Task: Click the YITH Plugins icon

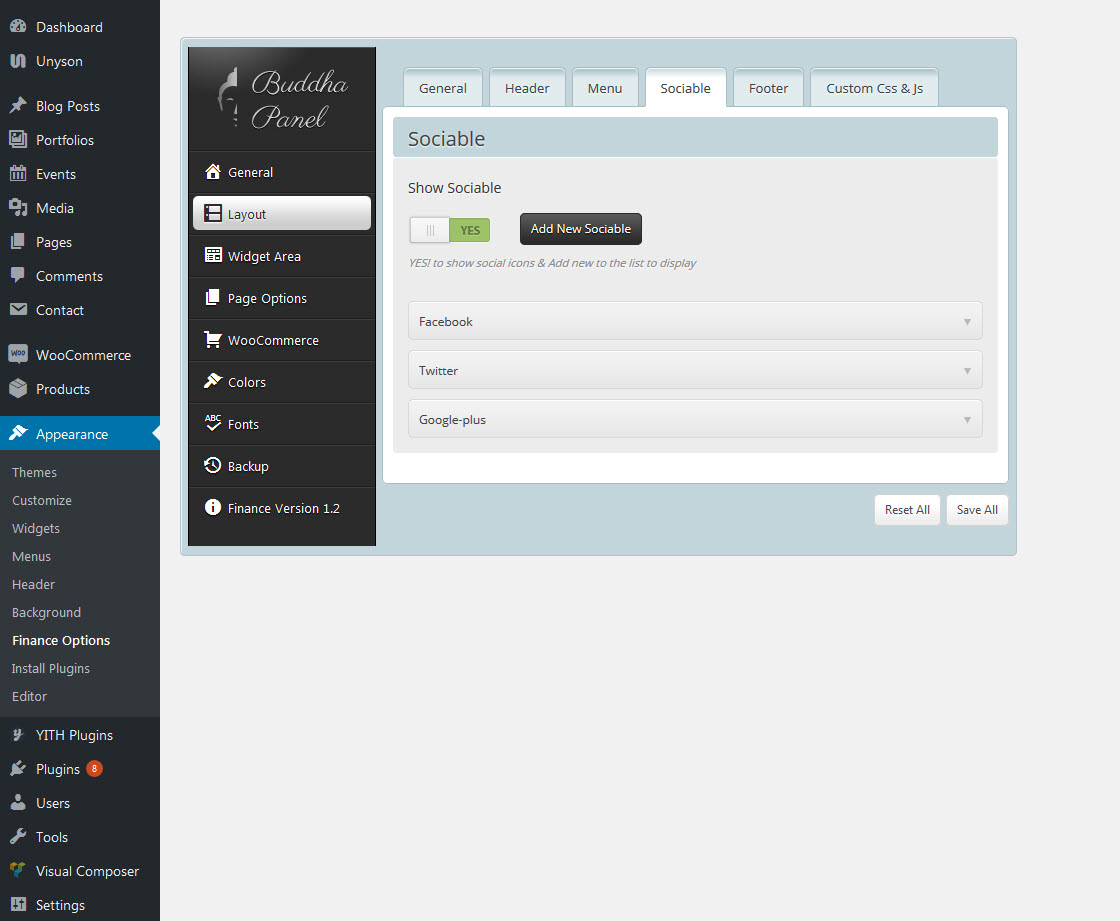Action: click(x=18, y=735)
